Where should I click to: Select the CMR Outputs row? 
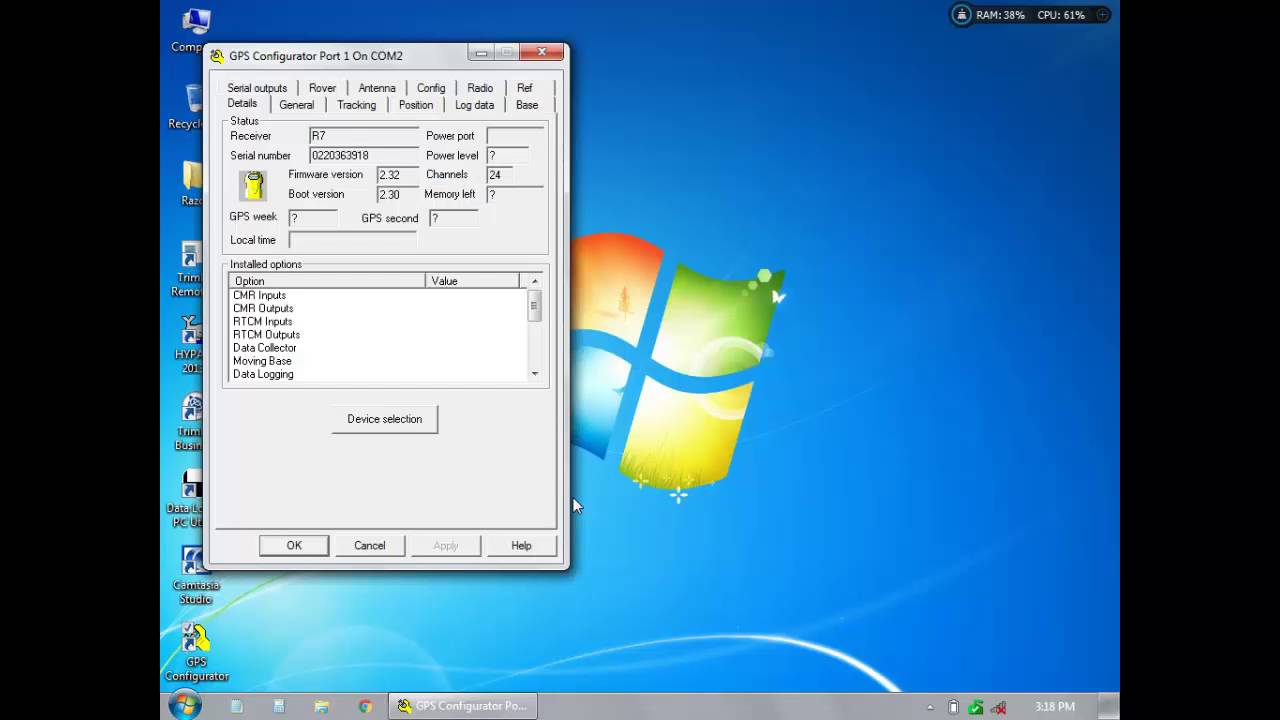[377, 309]
